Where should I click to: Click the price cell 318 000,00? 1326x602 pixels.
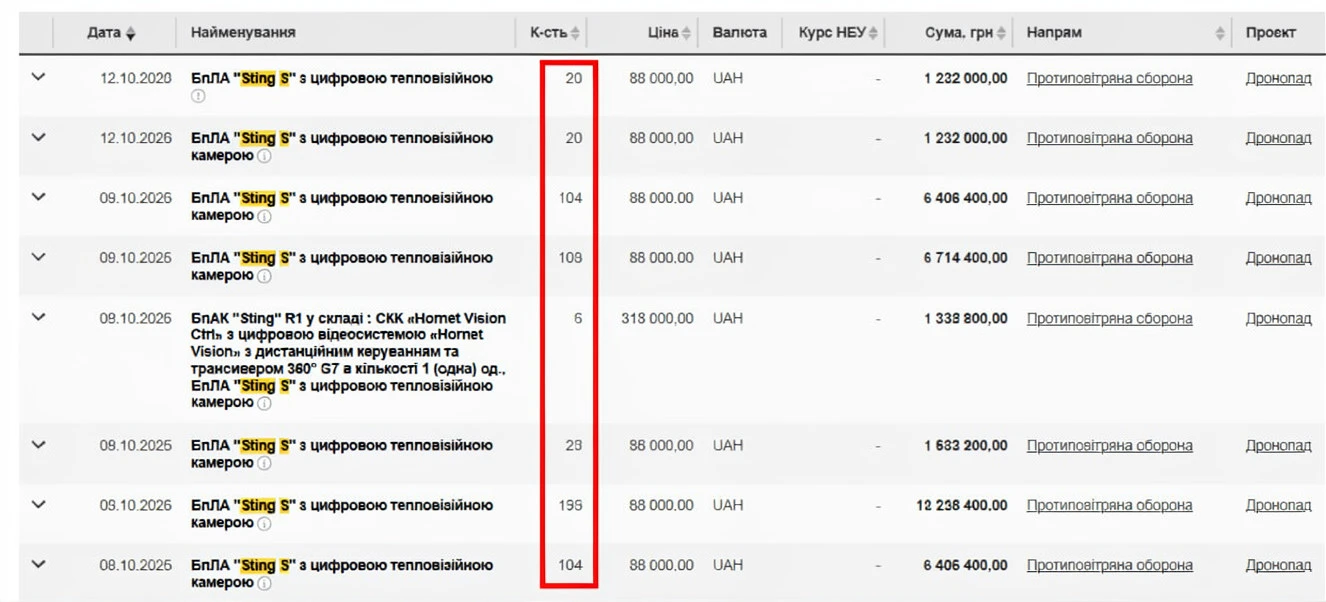[x=657, y=319]
